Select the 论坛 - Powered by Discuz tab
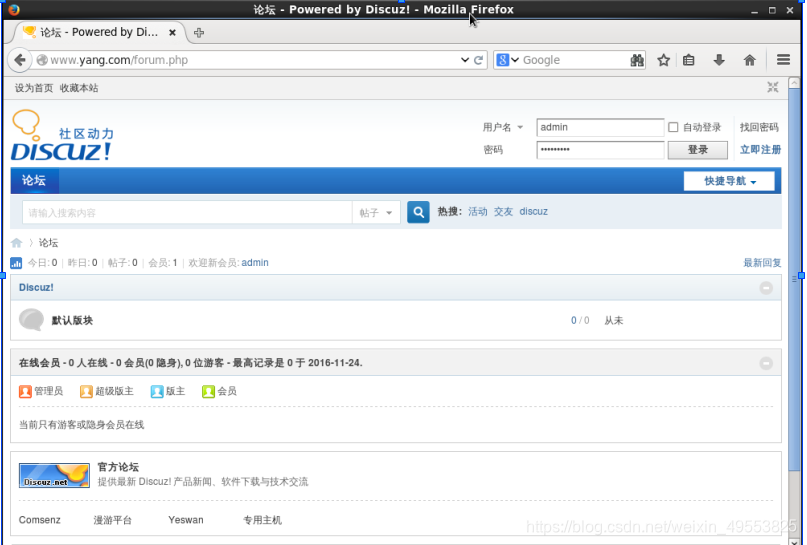Viewport: 807px width, 545px height. point(98,32)
